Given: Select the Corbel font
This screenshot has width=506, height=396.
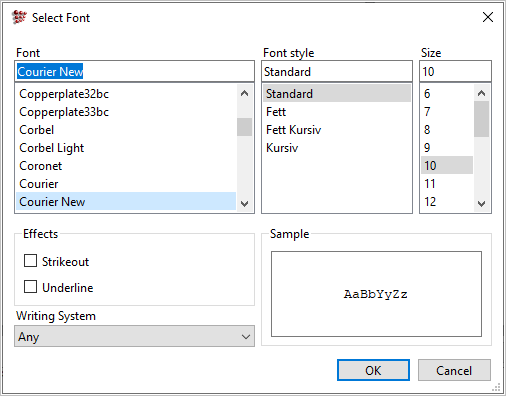Looking at the screenshot, I should pos(126,130).
